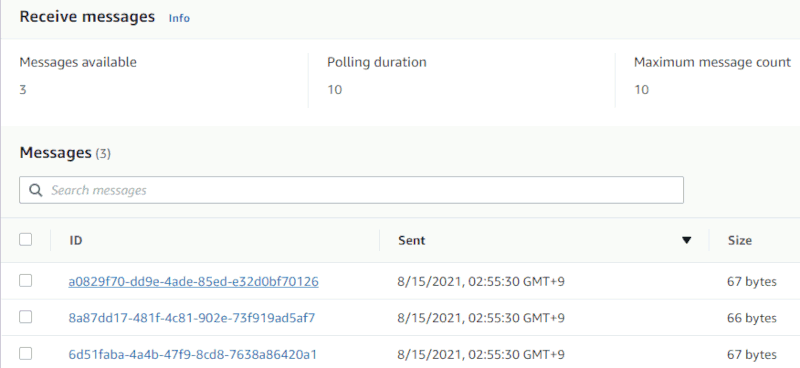Click the Sent column header label
The width and height of the screenshot is (800, 368).
[412, 240]
